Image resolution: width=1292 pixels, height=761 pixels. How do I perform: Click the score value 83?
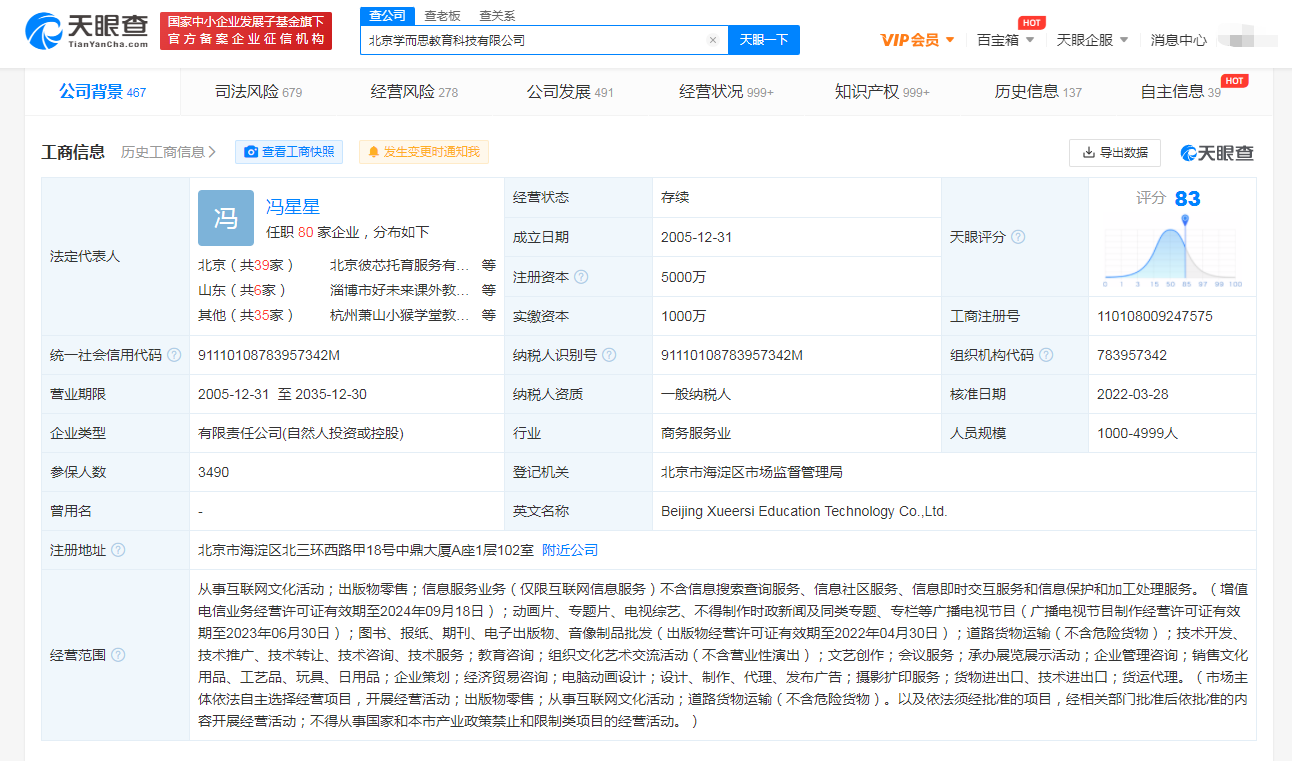pos(1188,198)
